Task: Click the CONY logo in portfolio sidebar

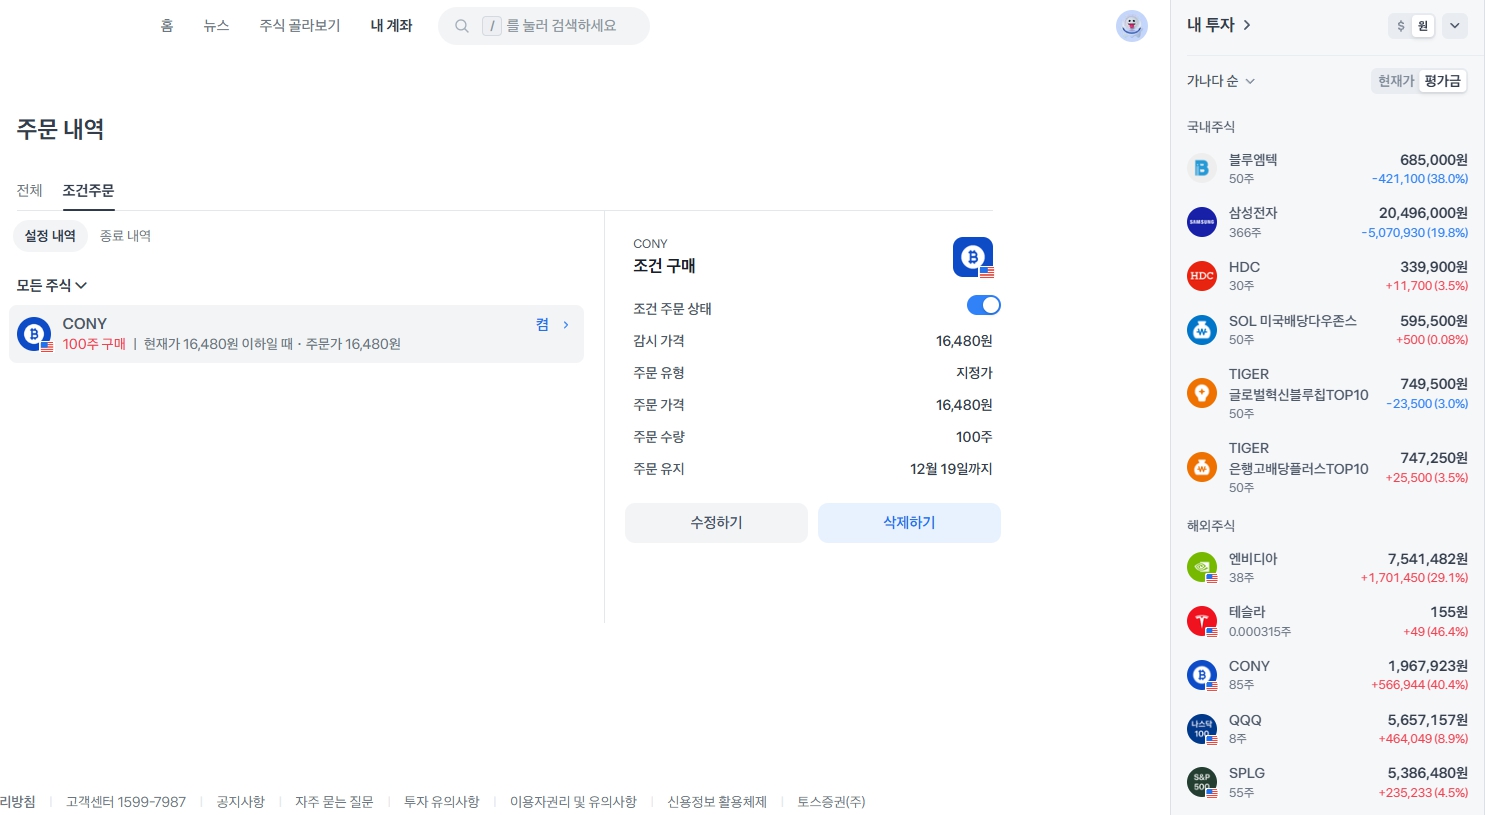Action: pos(1202,675)
